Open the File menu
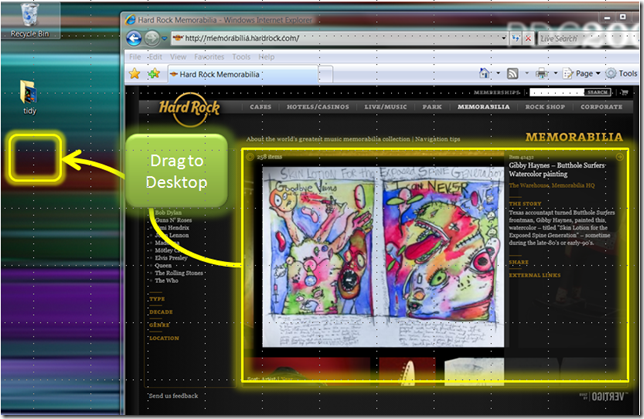The height and width of the screenshot is (419, 644). 135,57
